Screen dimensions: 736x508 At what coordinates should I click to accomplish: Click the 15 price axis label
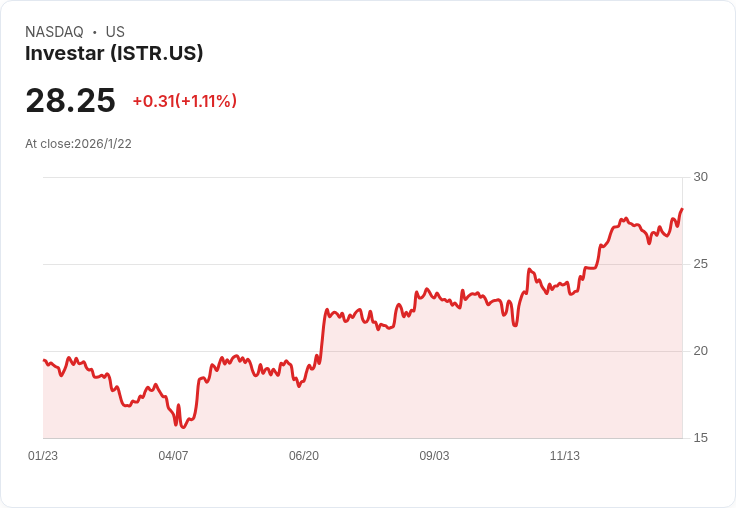click(700, 438)
